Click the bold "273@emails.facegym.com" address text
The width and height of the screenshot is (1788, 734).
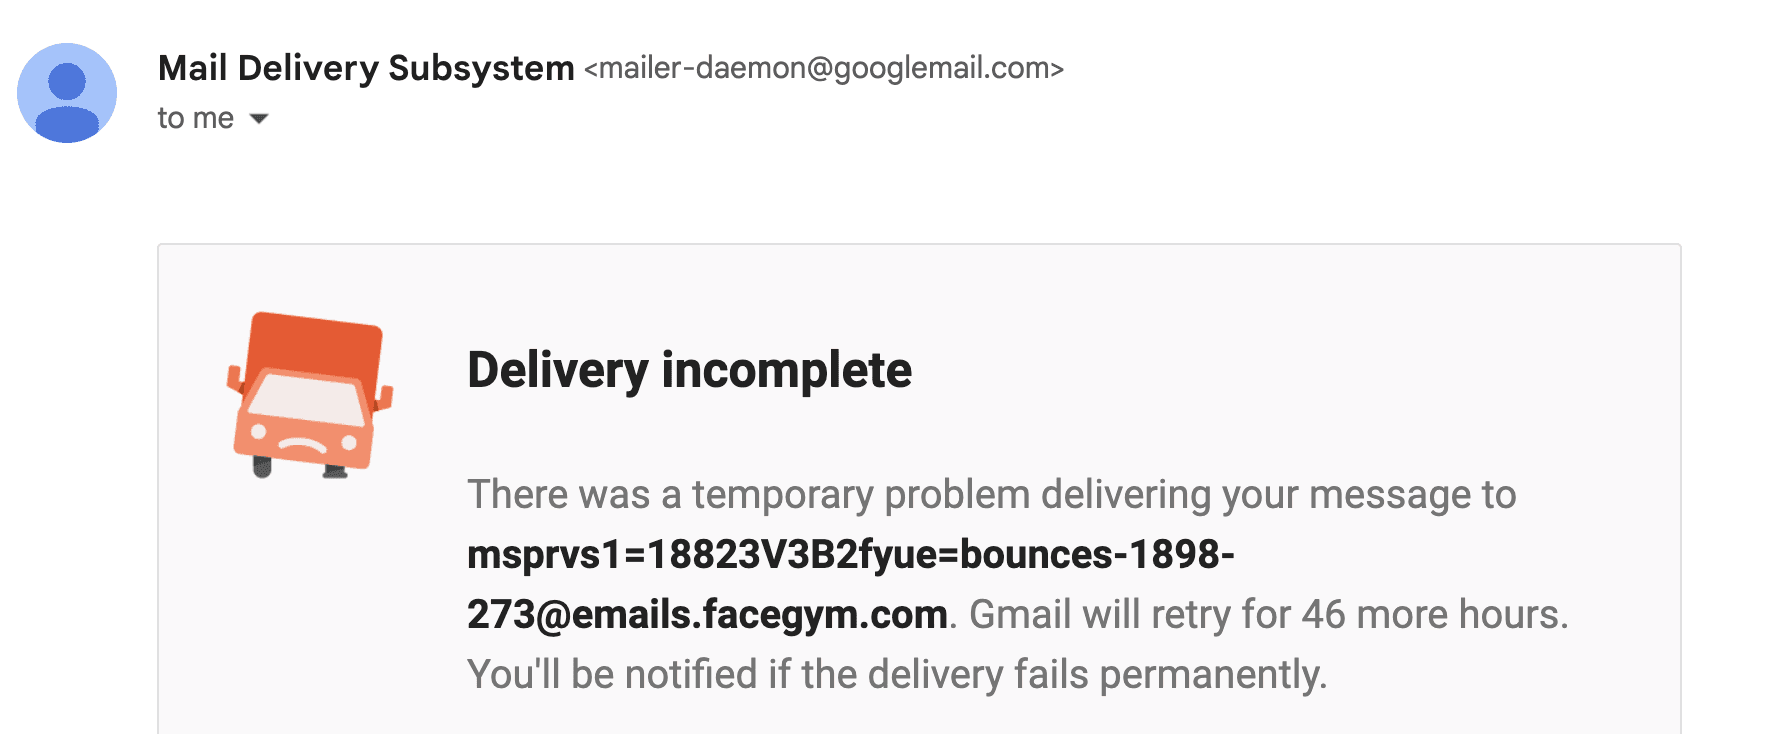pyautogui.click(x=707, y=614)
